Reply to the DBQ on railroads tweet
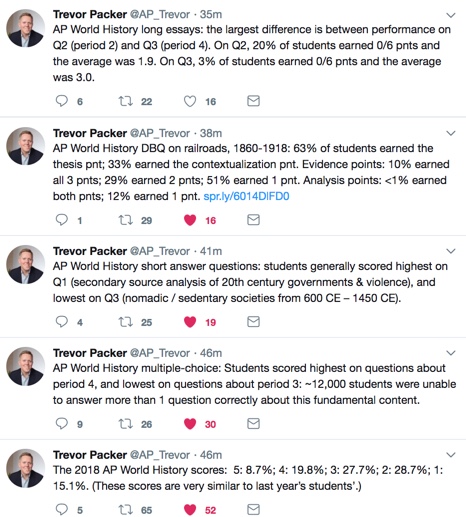The image size is (466, 517). pyautogui.click(x=61, y=220)
